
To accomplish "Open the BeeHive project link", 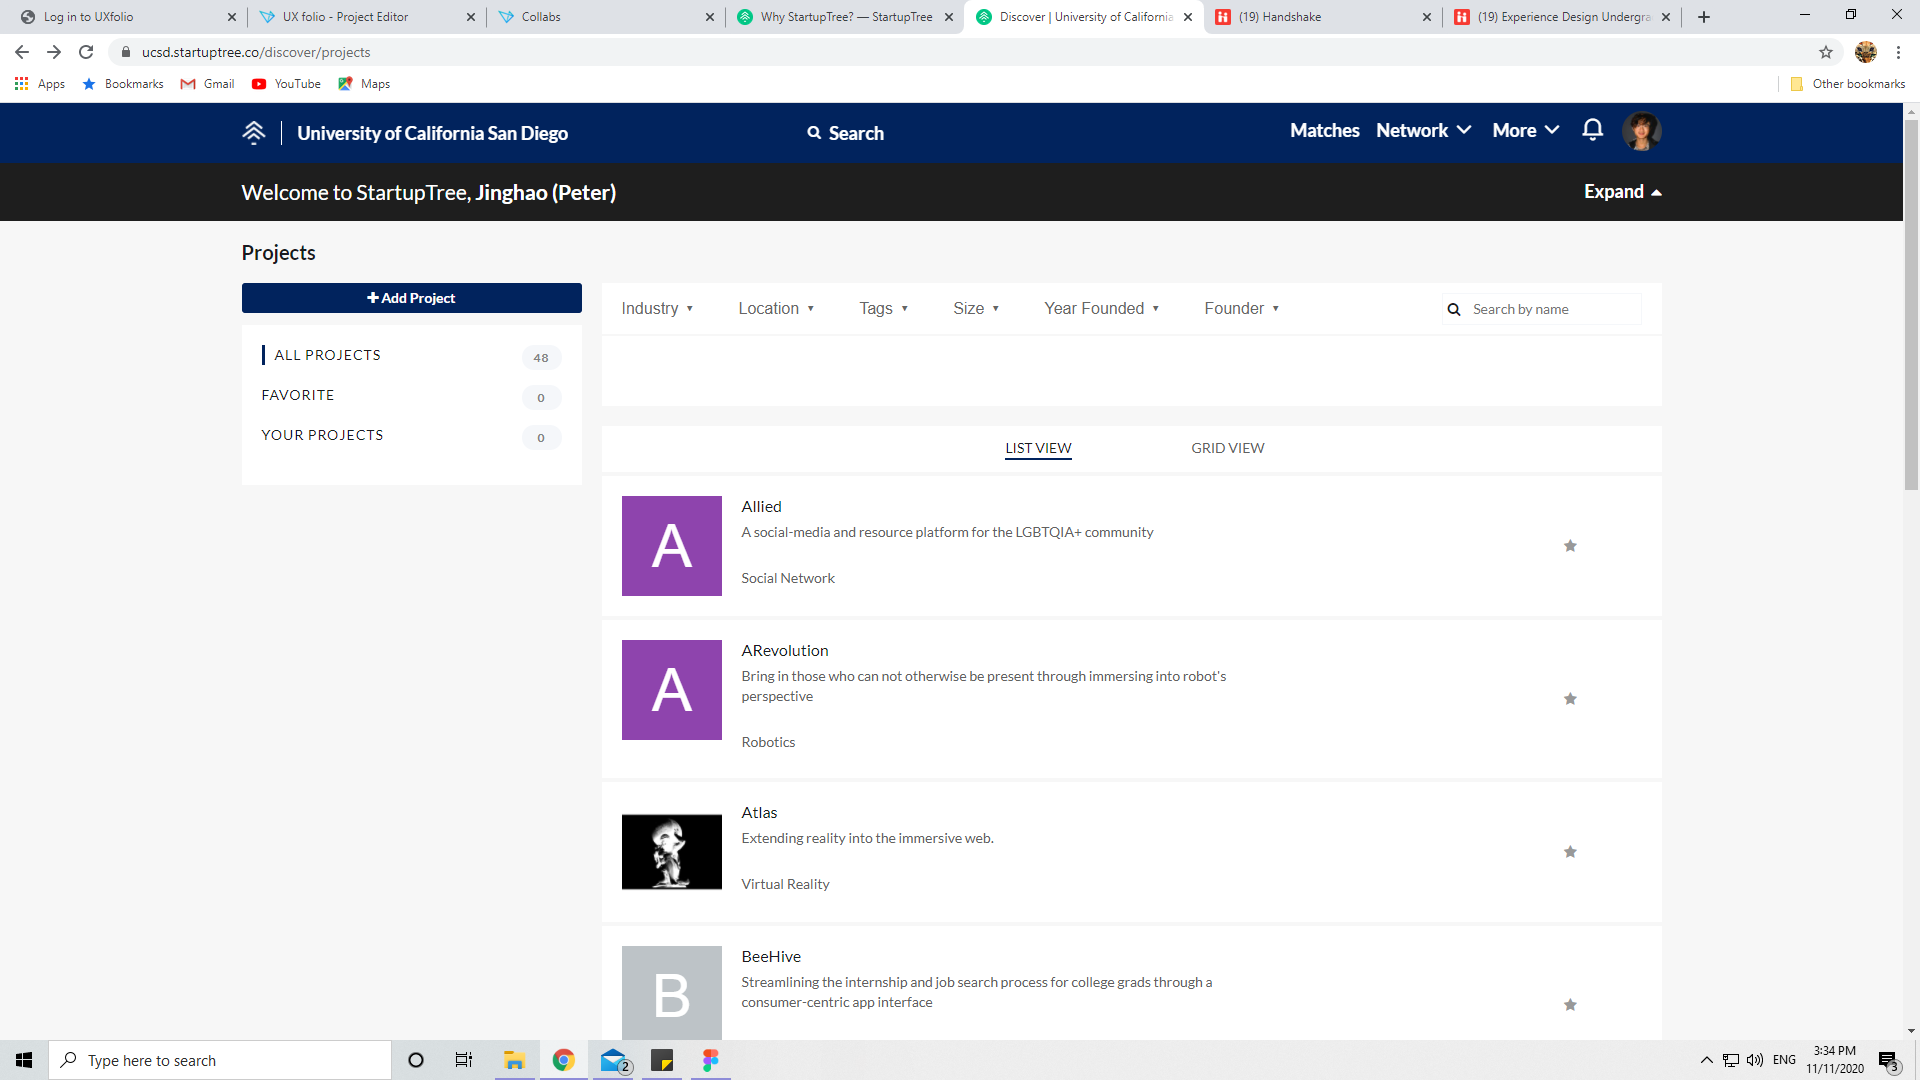I will pos(770,957).
